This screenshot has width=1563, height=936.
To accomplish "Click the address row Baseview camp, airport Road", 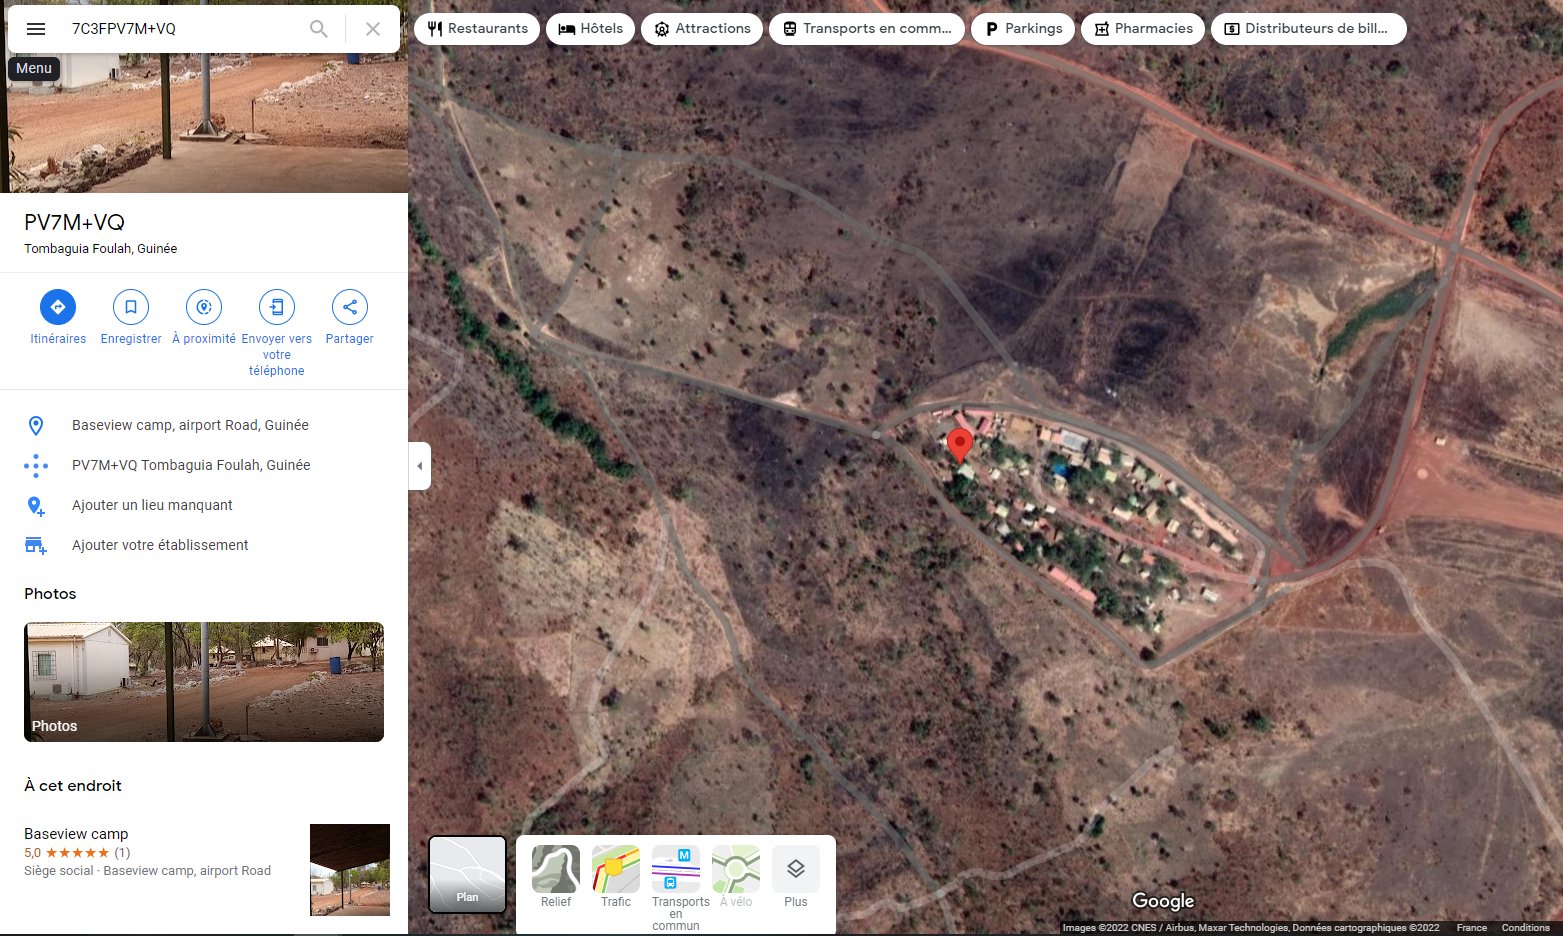I will click(204, 425).
